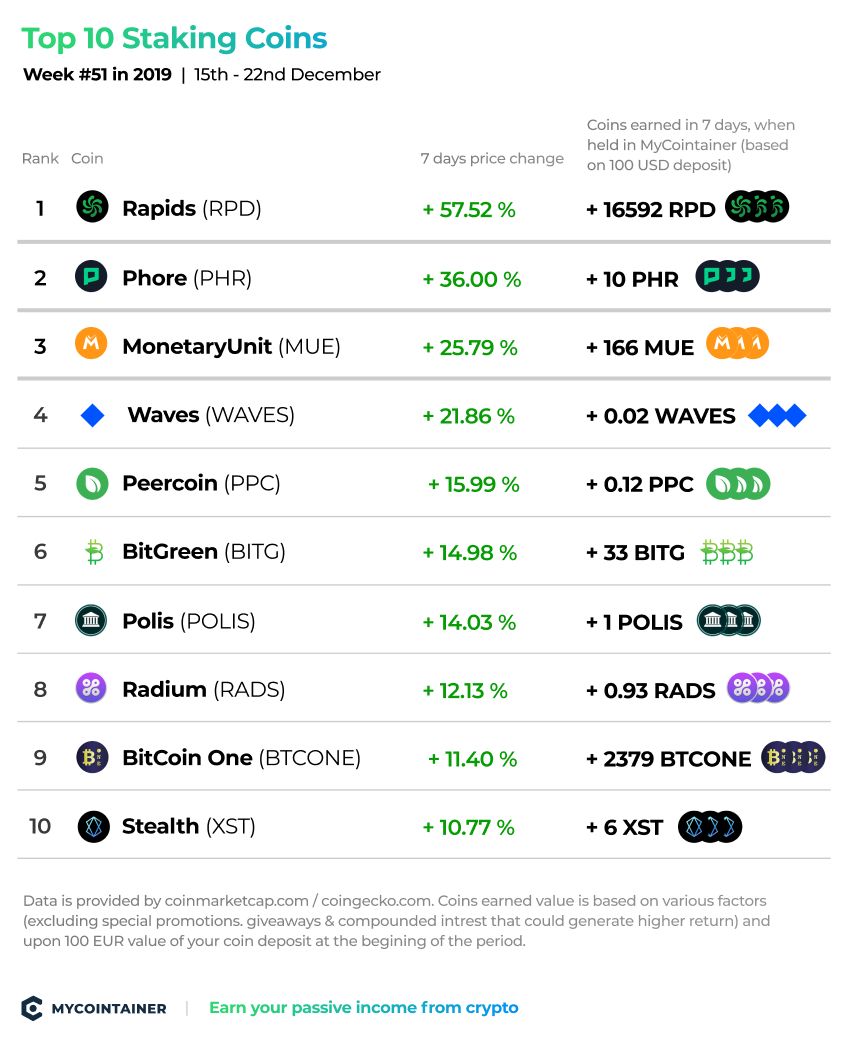Click the Phore (PHR) coin logo

[x=91, y=277]
